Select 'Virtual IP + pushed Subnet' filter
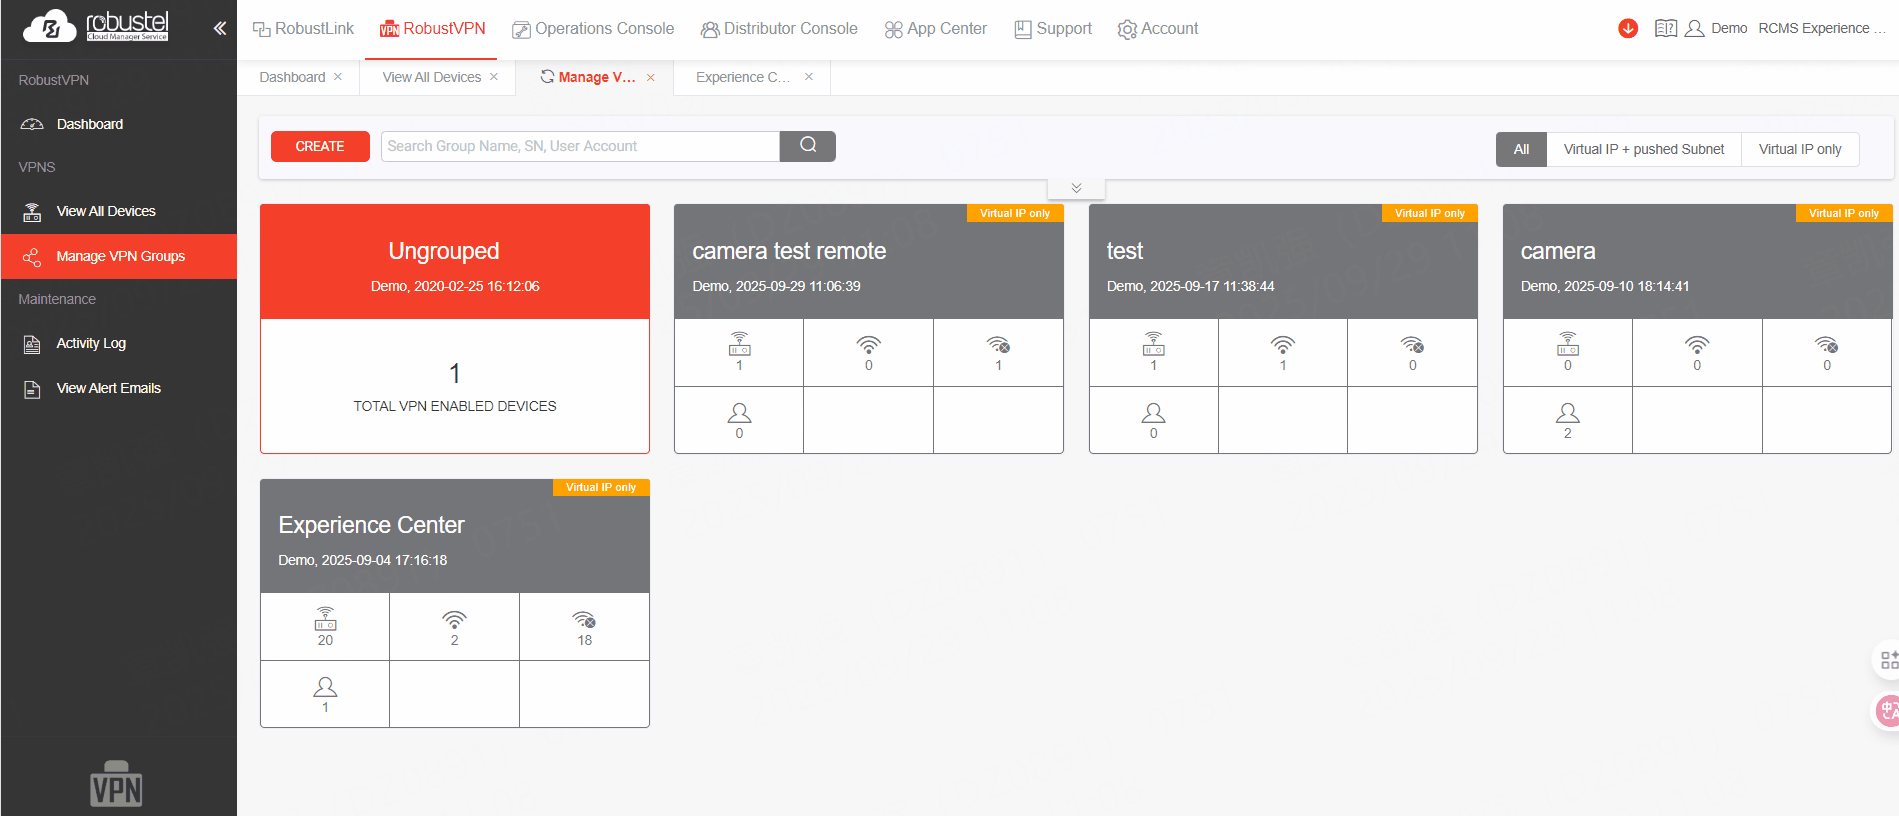The width and height of the screenshot is (1899, 816). (1643, 149)
